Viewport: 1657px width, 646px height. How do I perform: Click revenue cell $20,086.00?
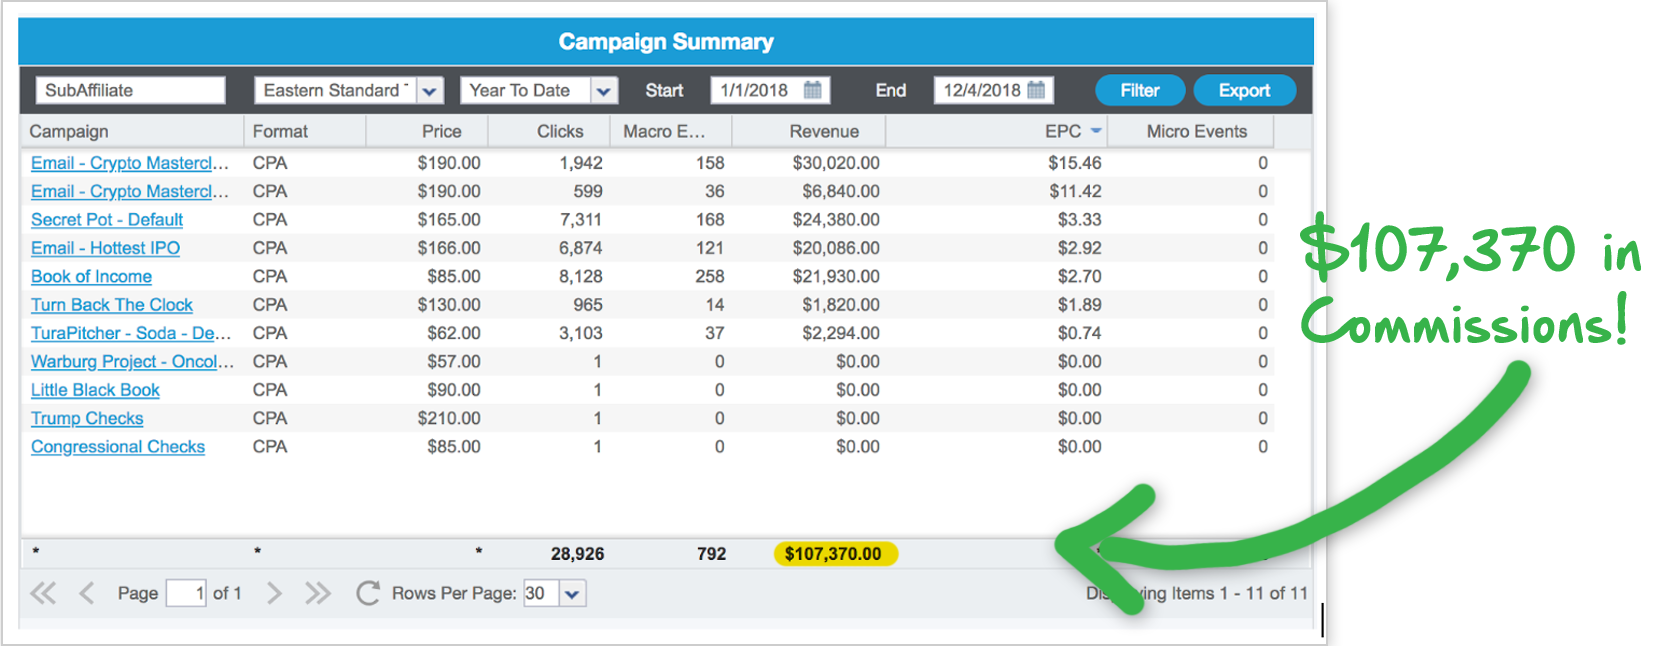[x=836, y=248]
